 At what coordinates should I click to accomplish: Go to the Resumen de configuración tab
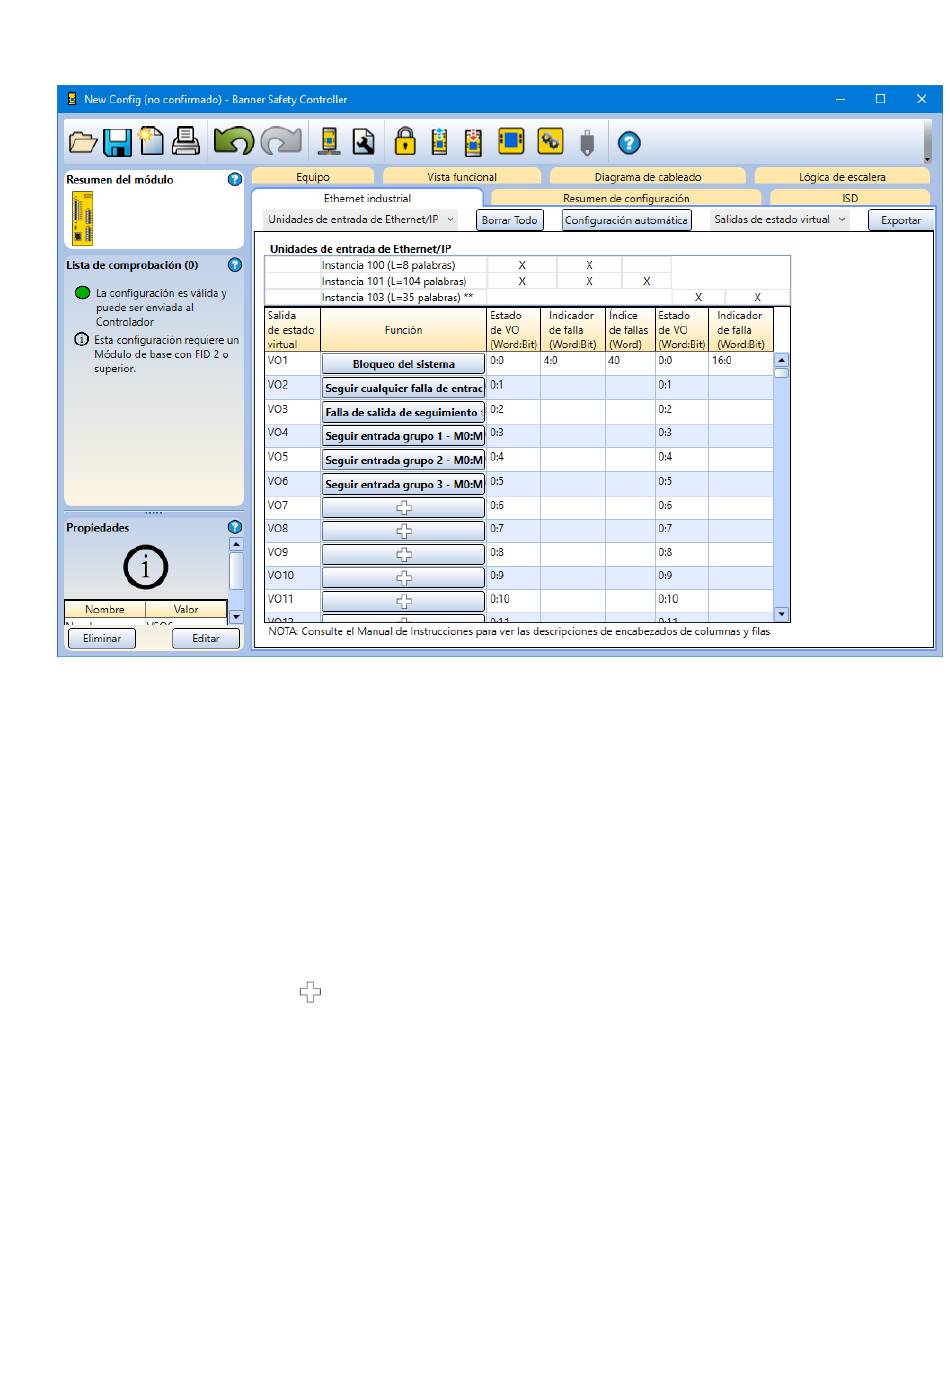pyautogui.click(x=626, y=198)
